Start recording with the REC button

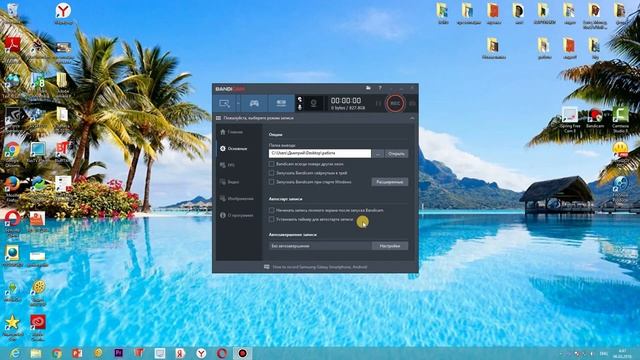point(395,103)
